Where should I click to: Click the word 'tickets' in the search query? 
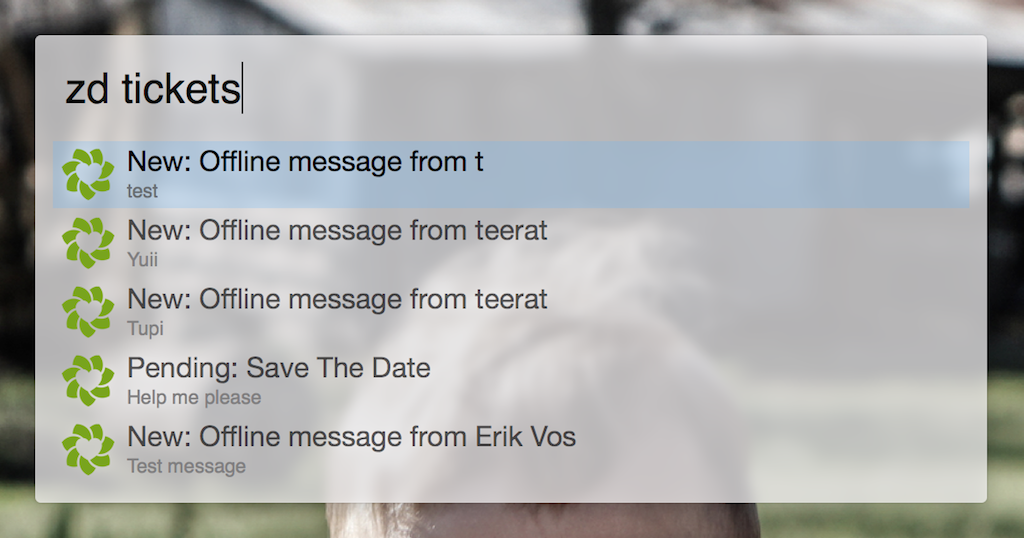point(181,90)
